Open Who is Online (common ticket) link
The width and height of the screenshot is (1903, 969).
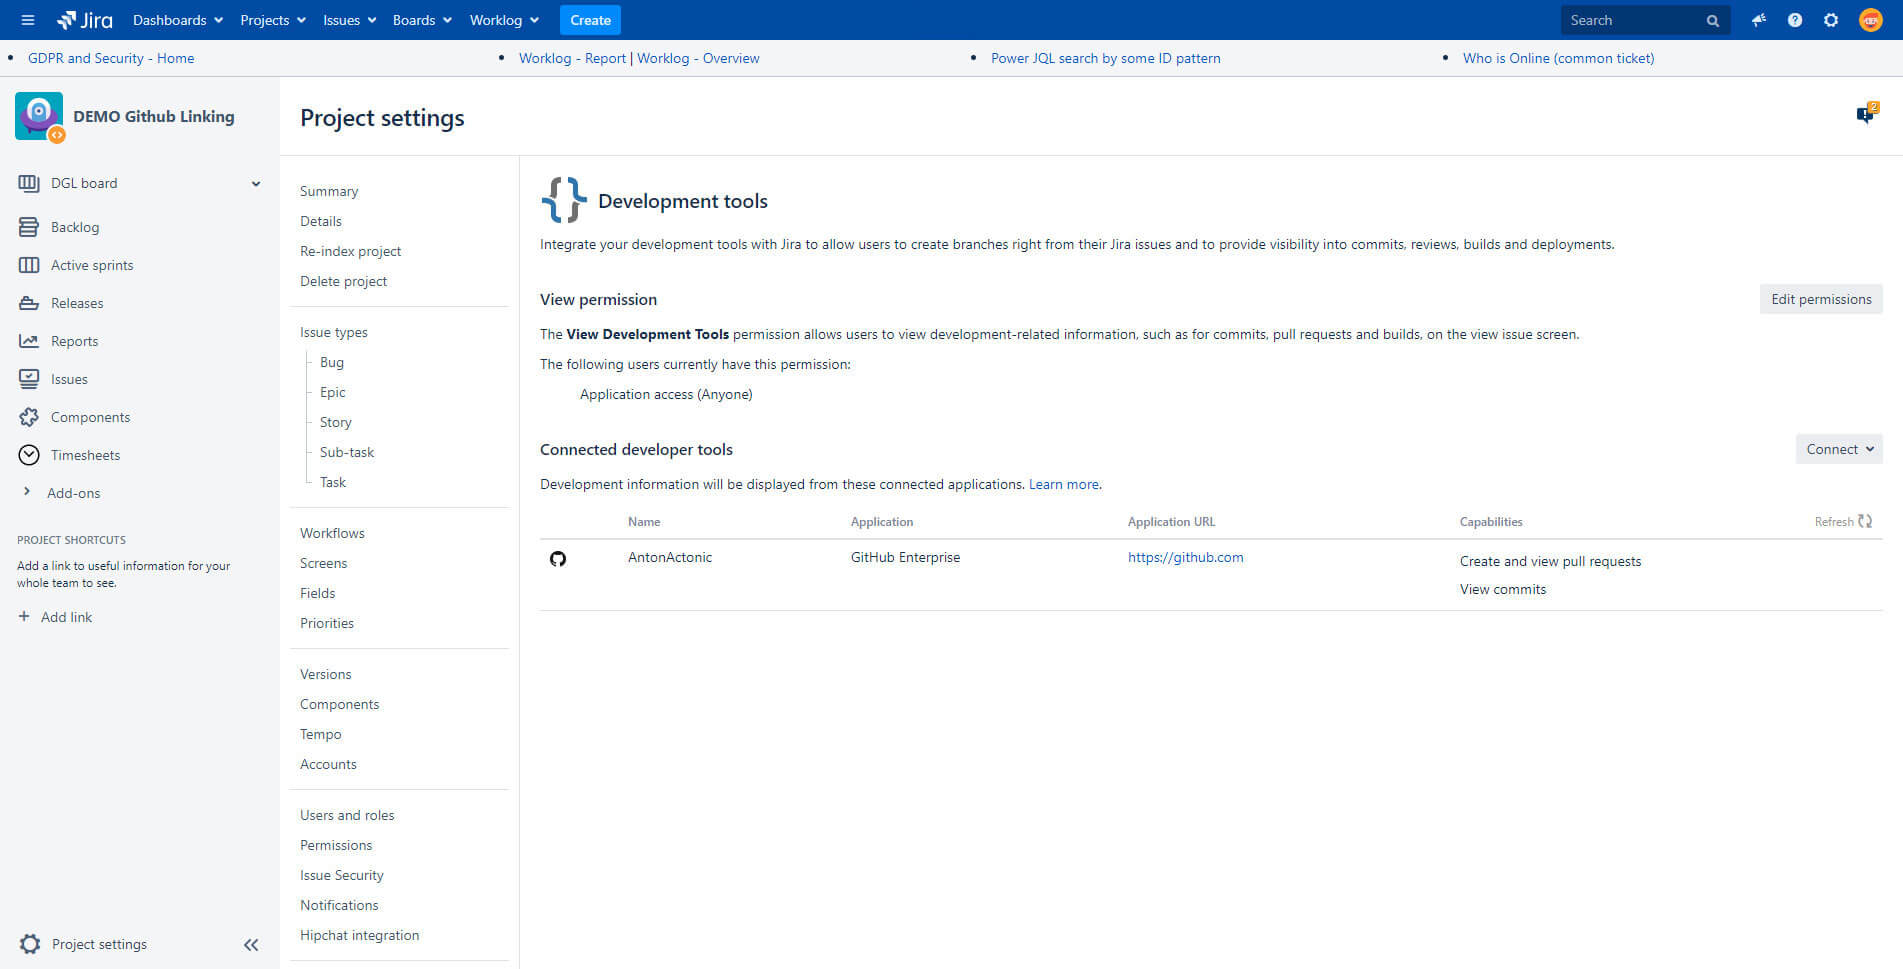click(1558, 58)
